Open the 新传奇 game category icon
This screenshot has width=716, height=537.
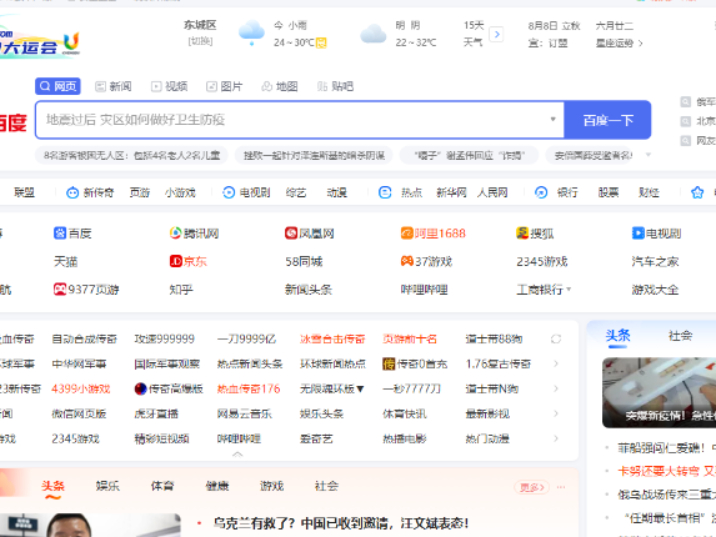click(72, 193)
